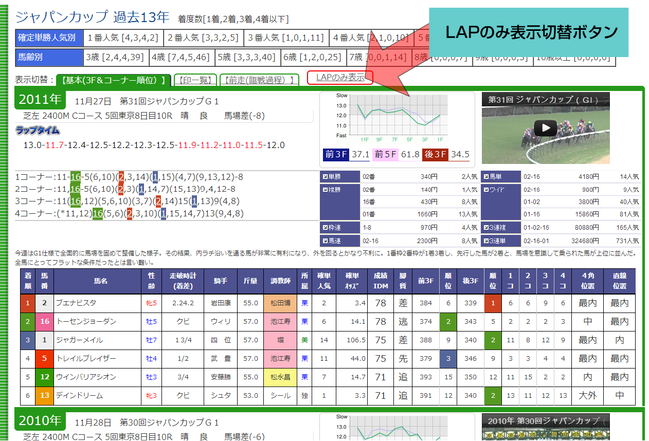Click the 5歳 [3,3,3,40] cell
The width and height of the screenshot is (649, 441).
click(x=247, y=57)
